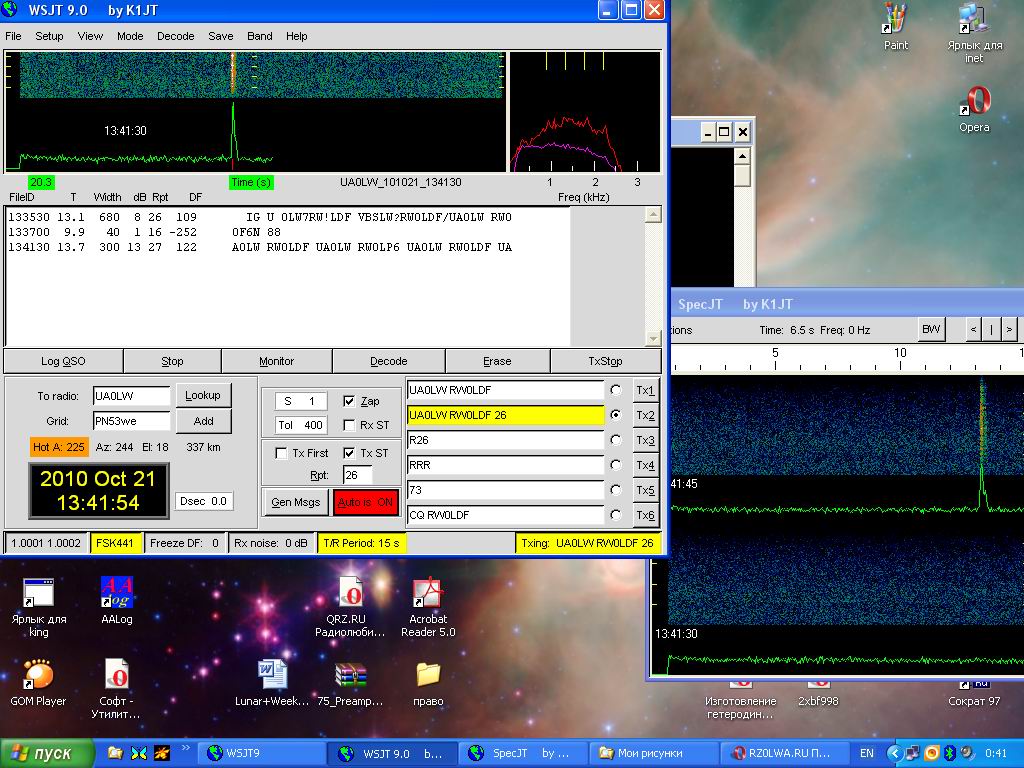1024x768 pixels.
Task: Click the butterfly quick launch icon in taskbar
Action: (138, 753)
